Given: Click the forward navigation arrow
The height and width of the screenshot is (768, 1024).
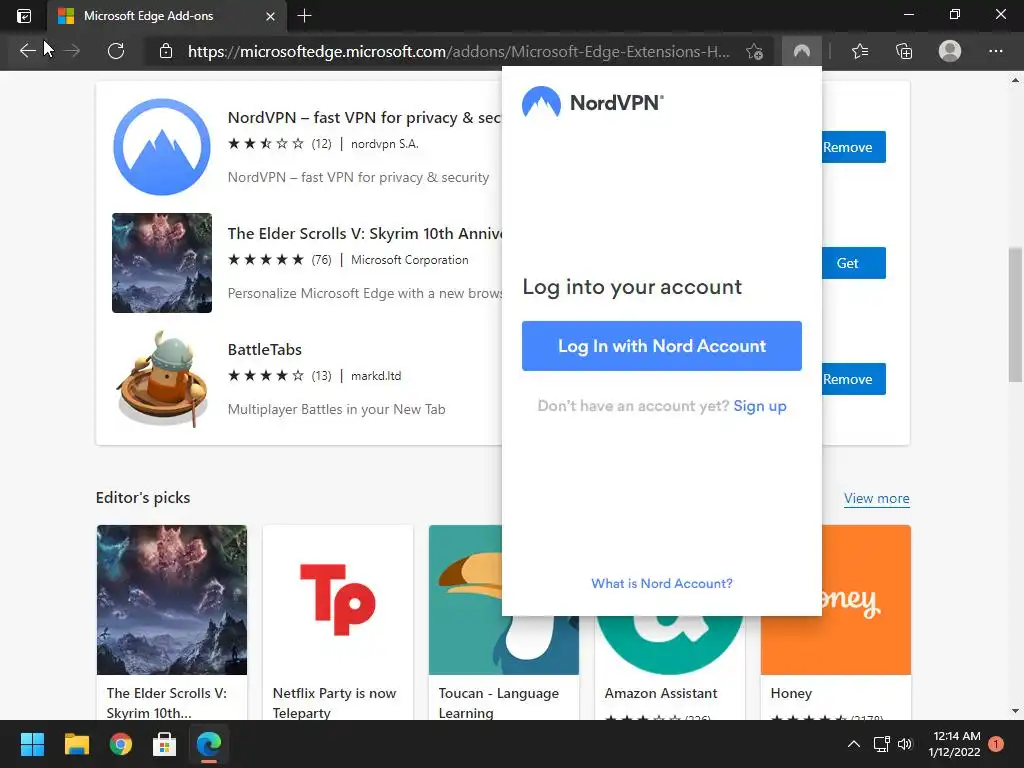Looking at the screenshot, I should [72, 51].
